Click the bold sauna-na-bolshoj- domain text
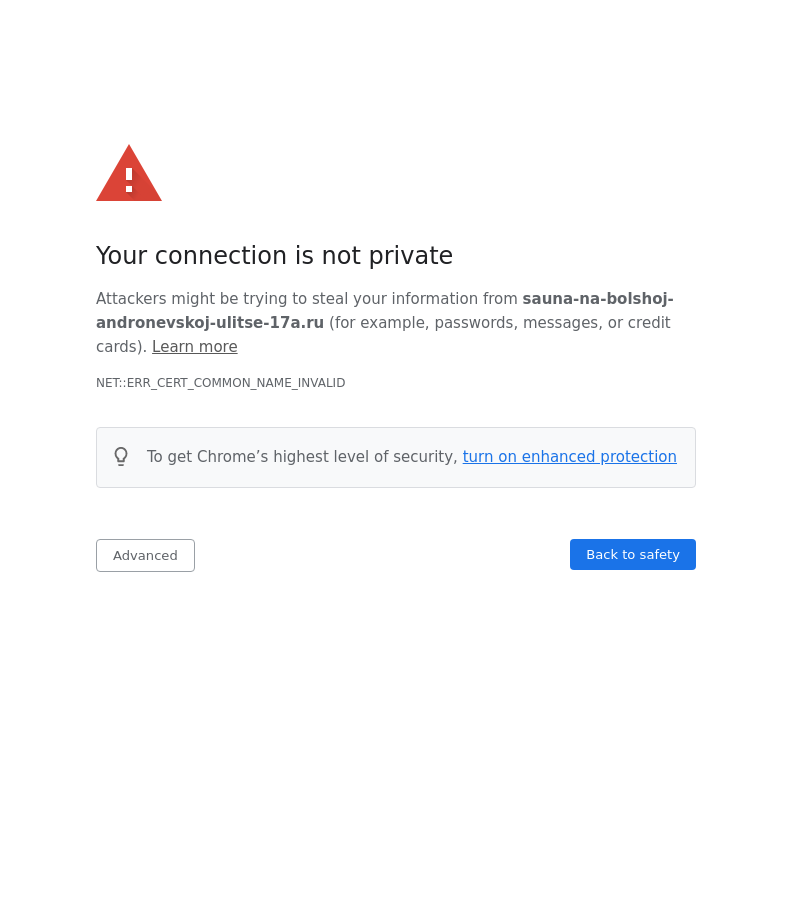The image size is (792, 919). click(597, 299)
